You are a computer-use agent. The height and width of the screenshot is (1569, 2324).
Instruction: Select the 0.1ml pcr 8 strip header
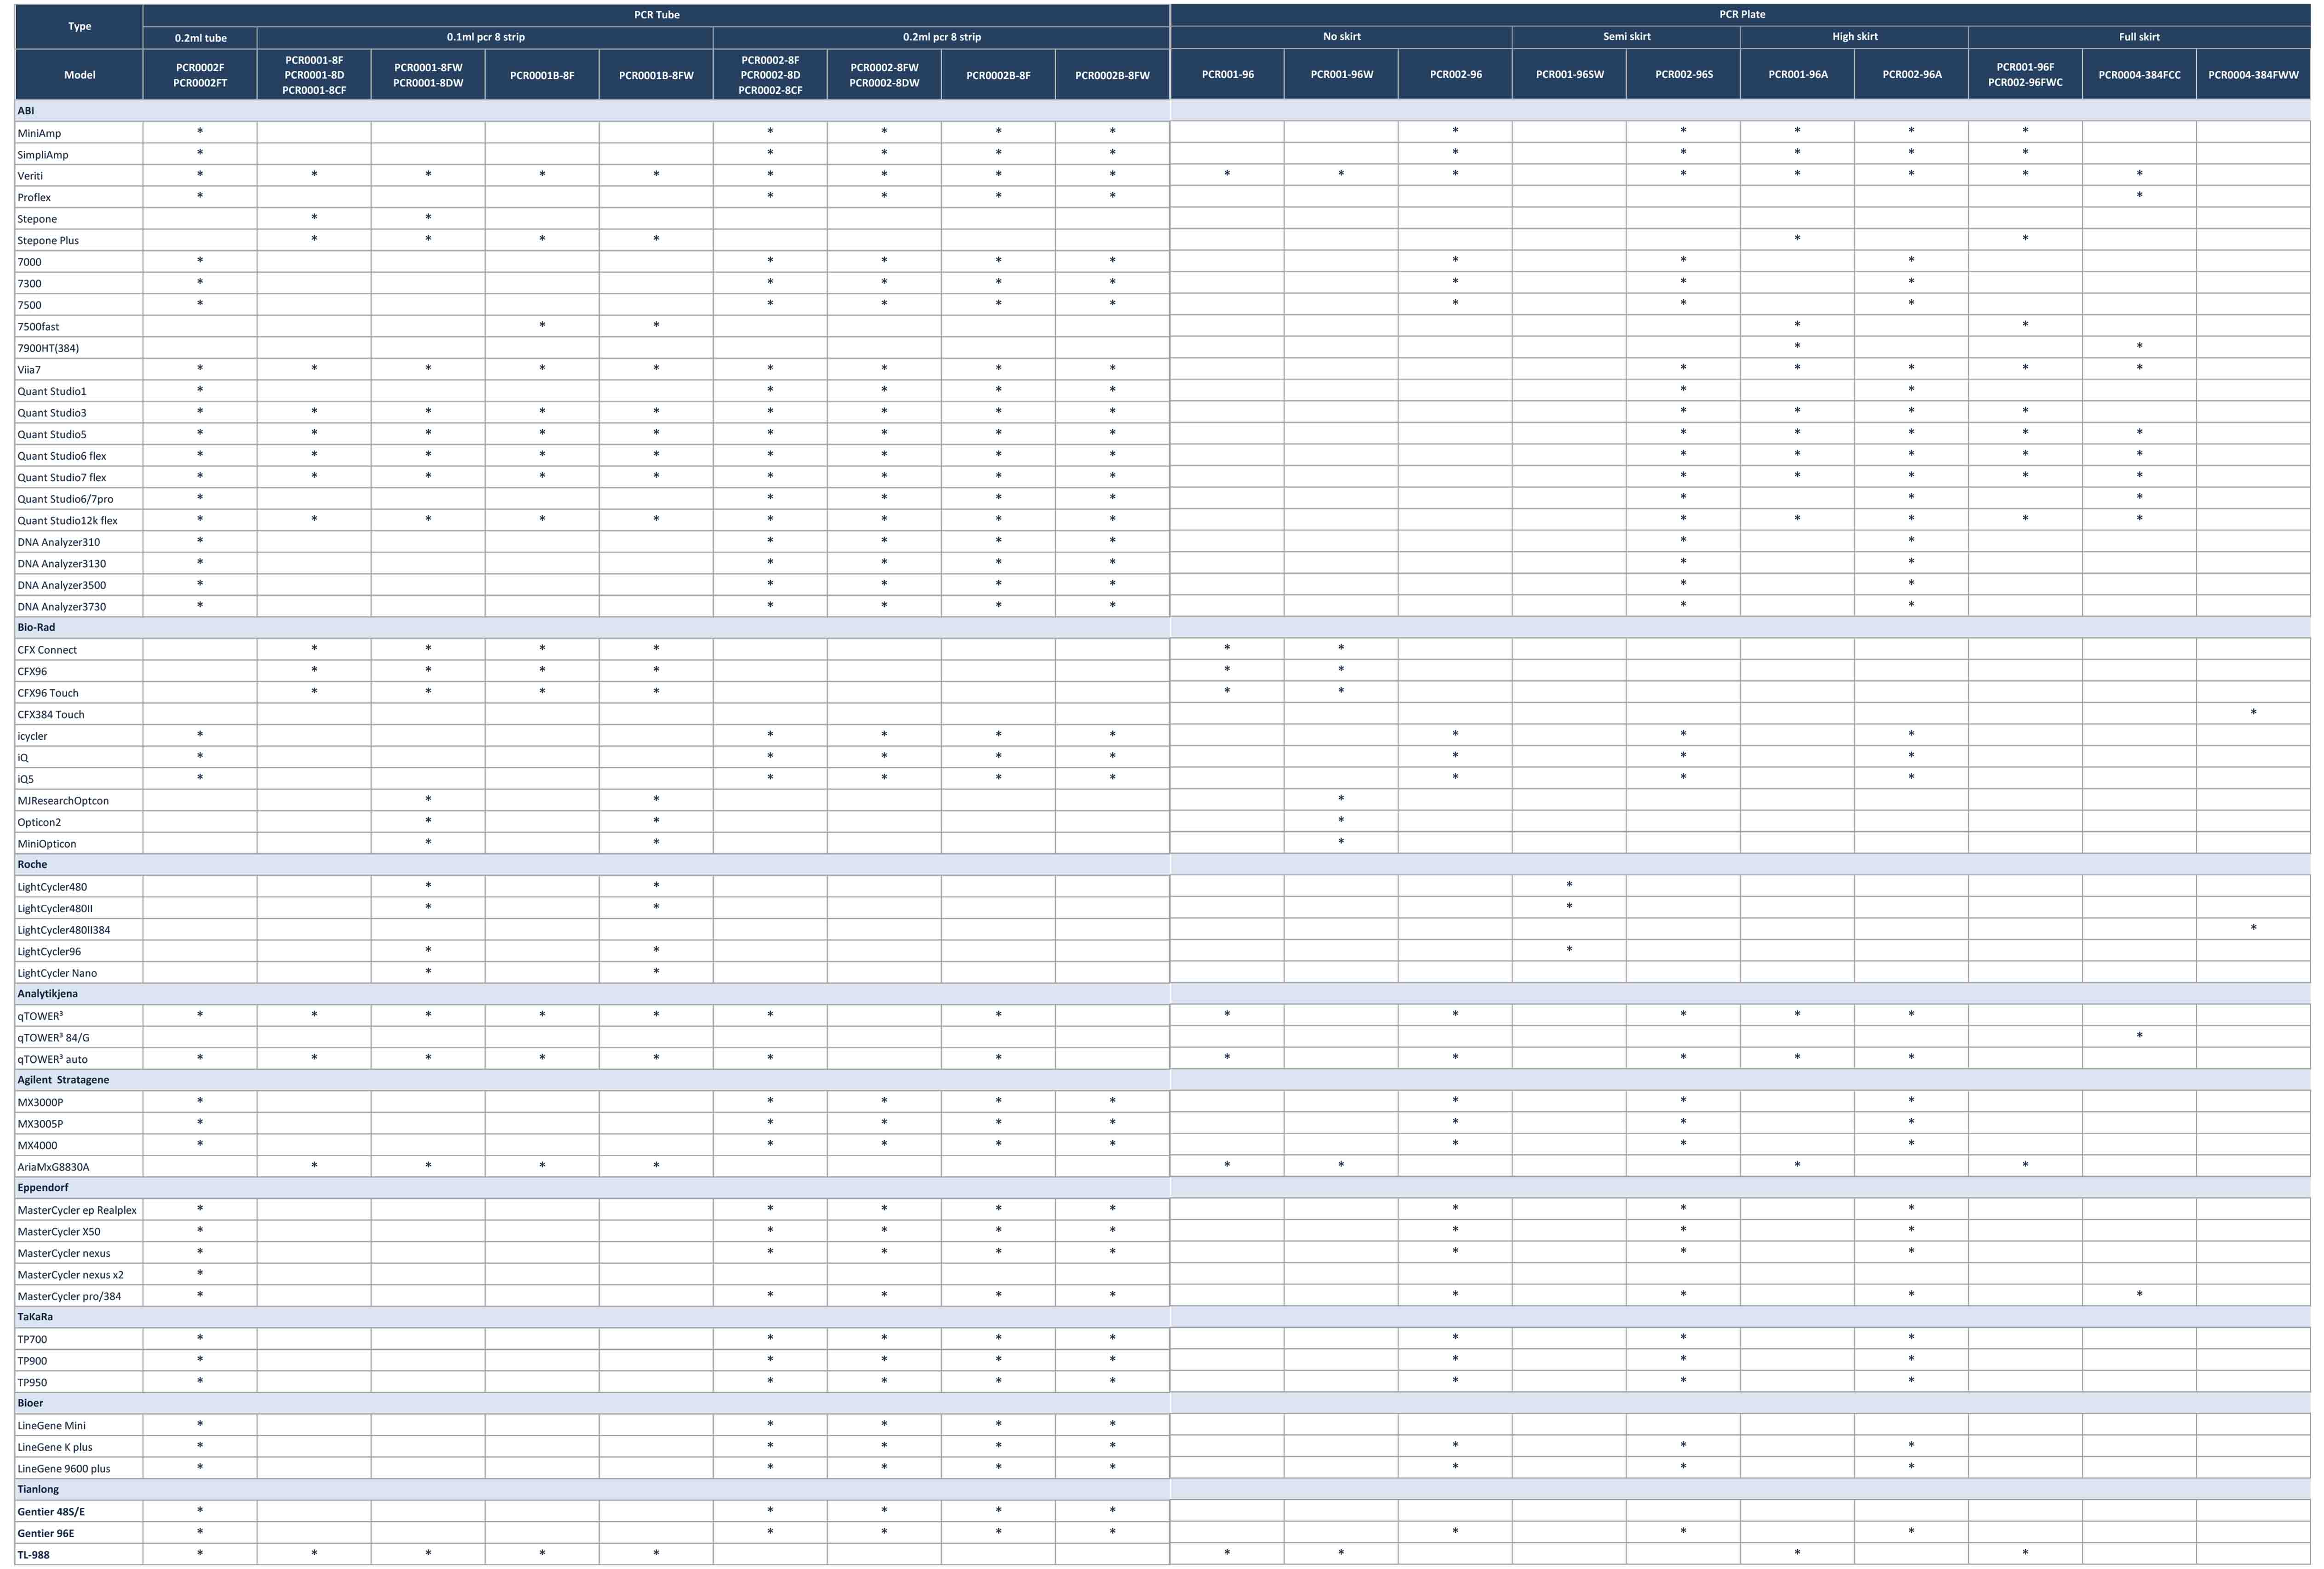coord(485,38)
